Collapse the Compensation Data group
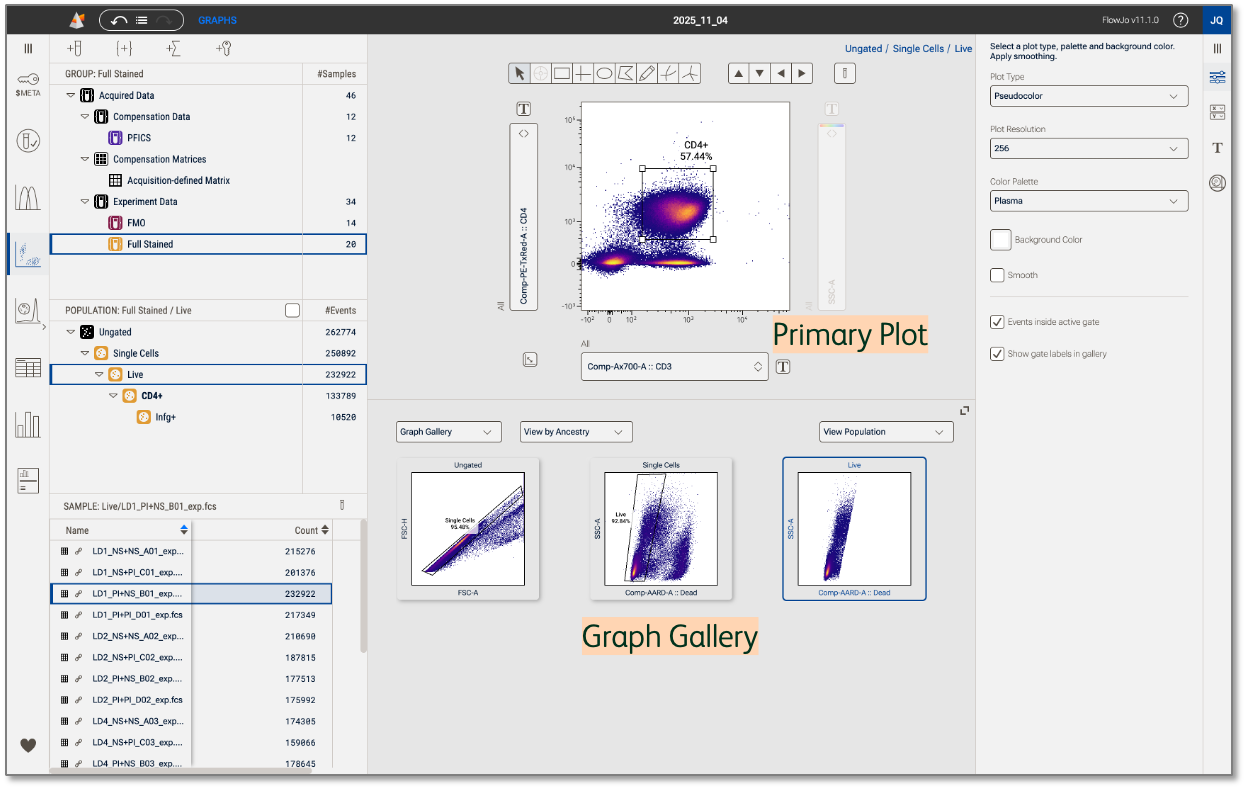1246x790 pixels. coord(85,117)
